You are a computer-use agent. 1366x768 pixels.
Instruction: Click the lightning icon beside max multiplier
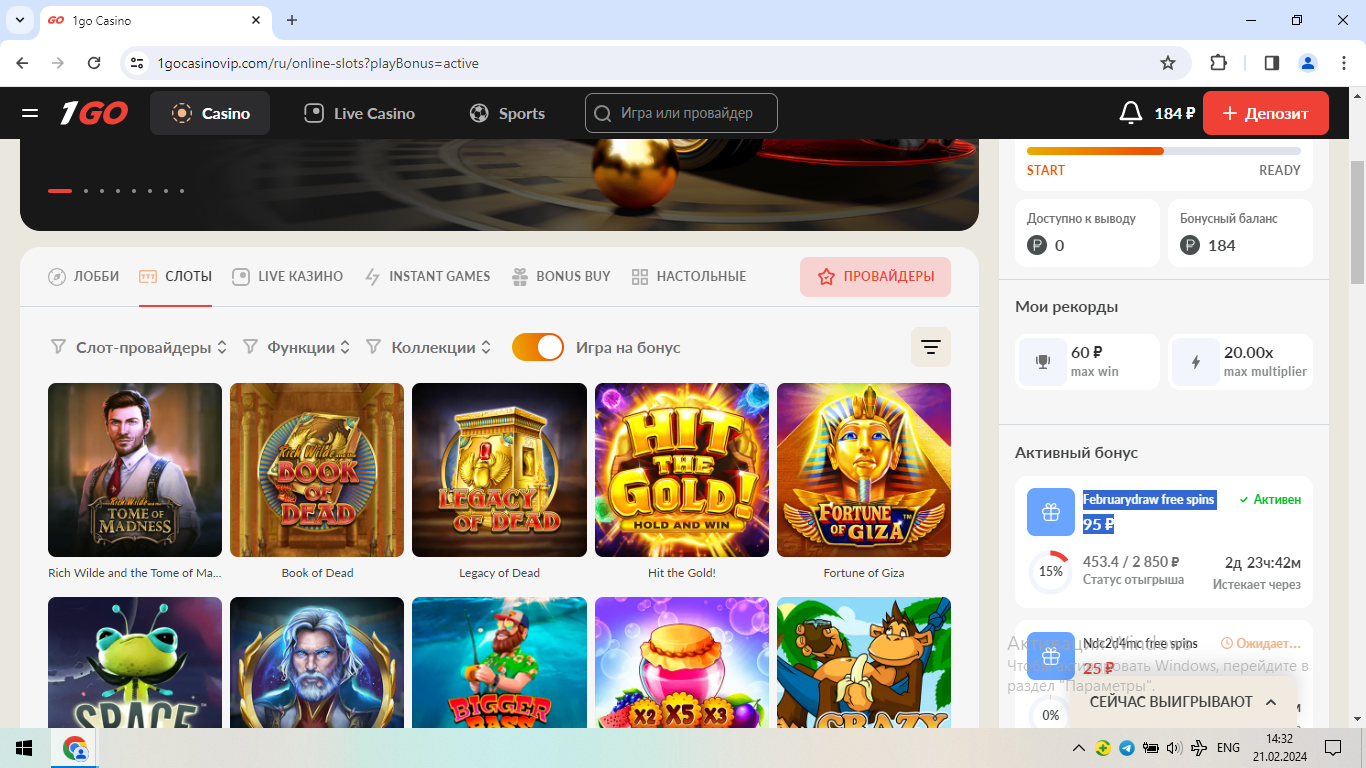coord(1196,362)
